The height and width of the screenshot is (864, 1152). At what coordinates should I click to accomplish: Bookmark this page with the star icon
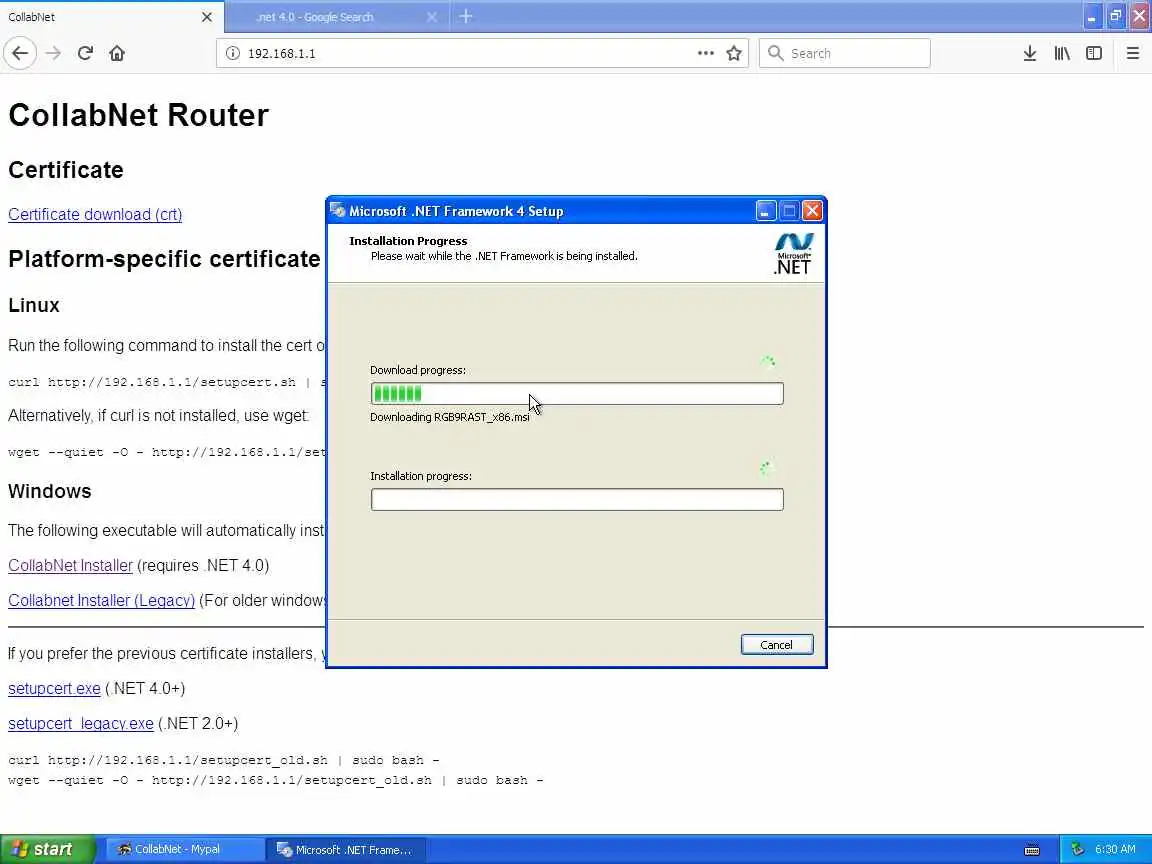point(733,53)
